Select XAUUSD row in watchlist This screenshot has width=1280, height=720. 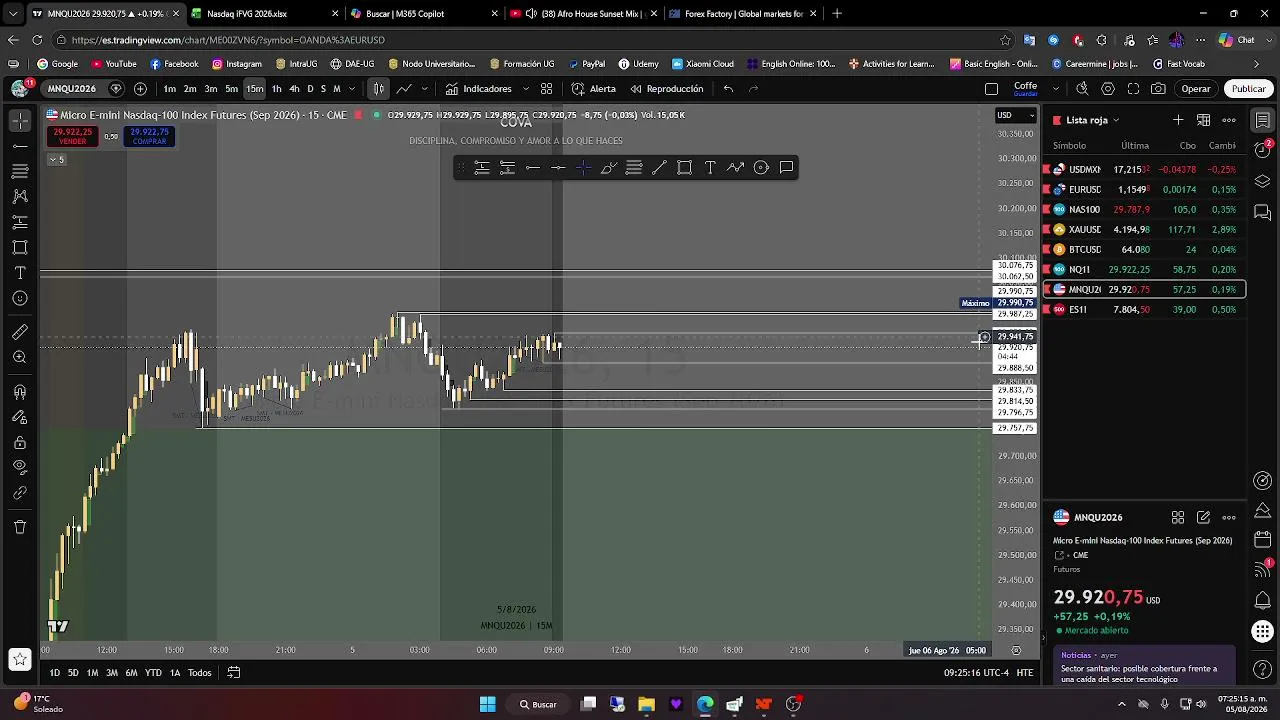(x=1144, y=229)
